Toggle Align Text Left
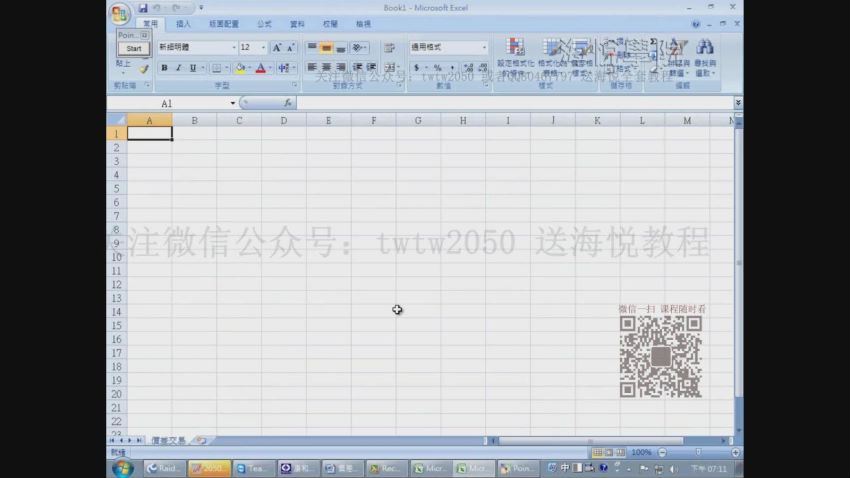The width and height of the screenshot is (850, 478). coord(312,67)
